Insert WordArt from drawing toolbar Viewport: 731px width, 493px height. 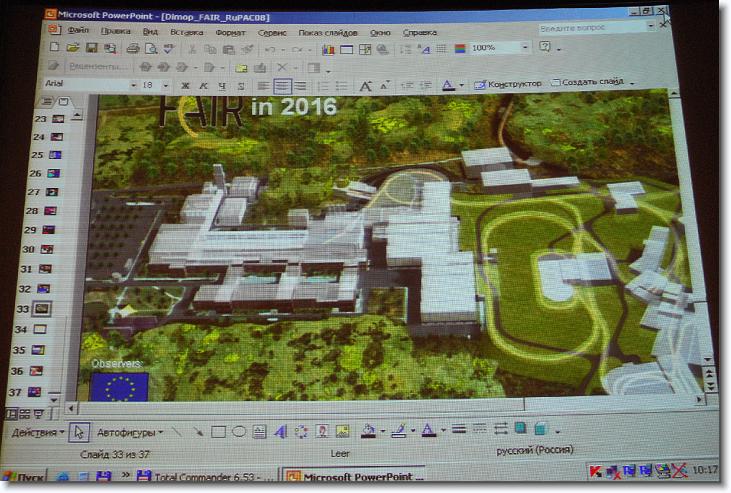point(280,432)
